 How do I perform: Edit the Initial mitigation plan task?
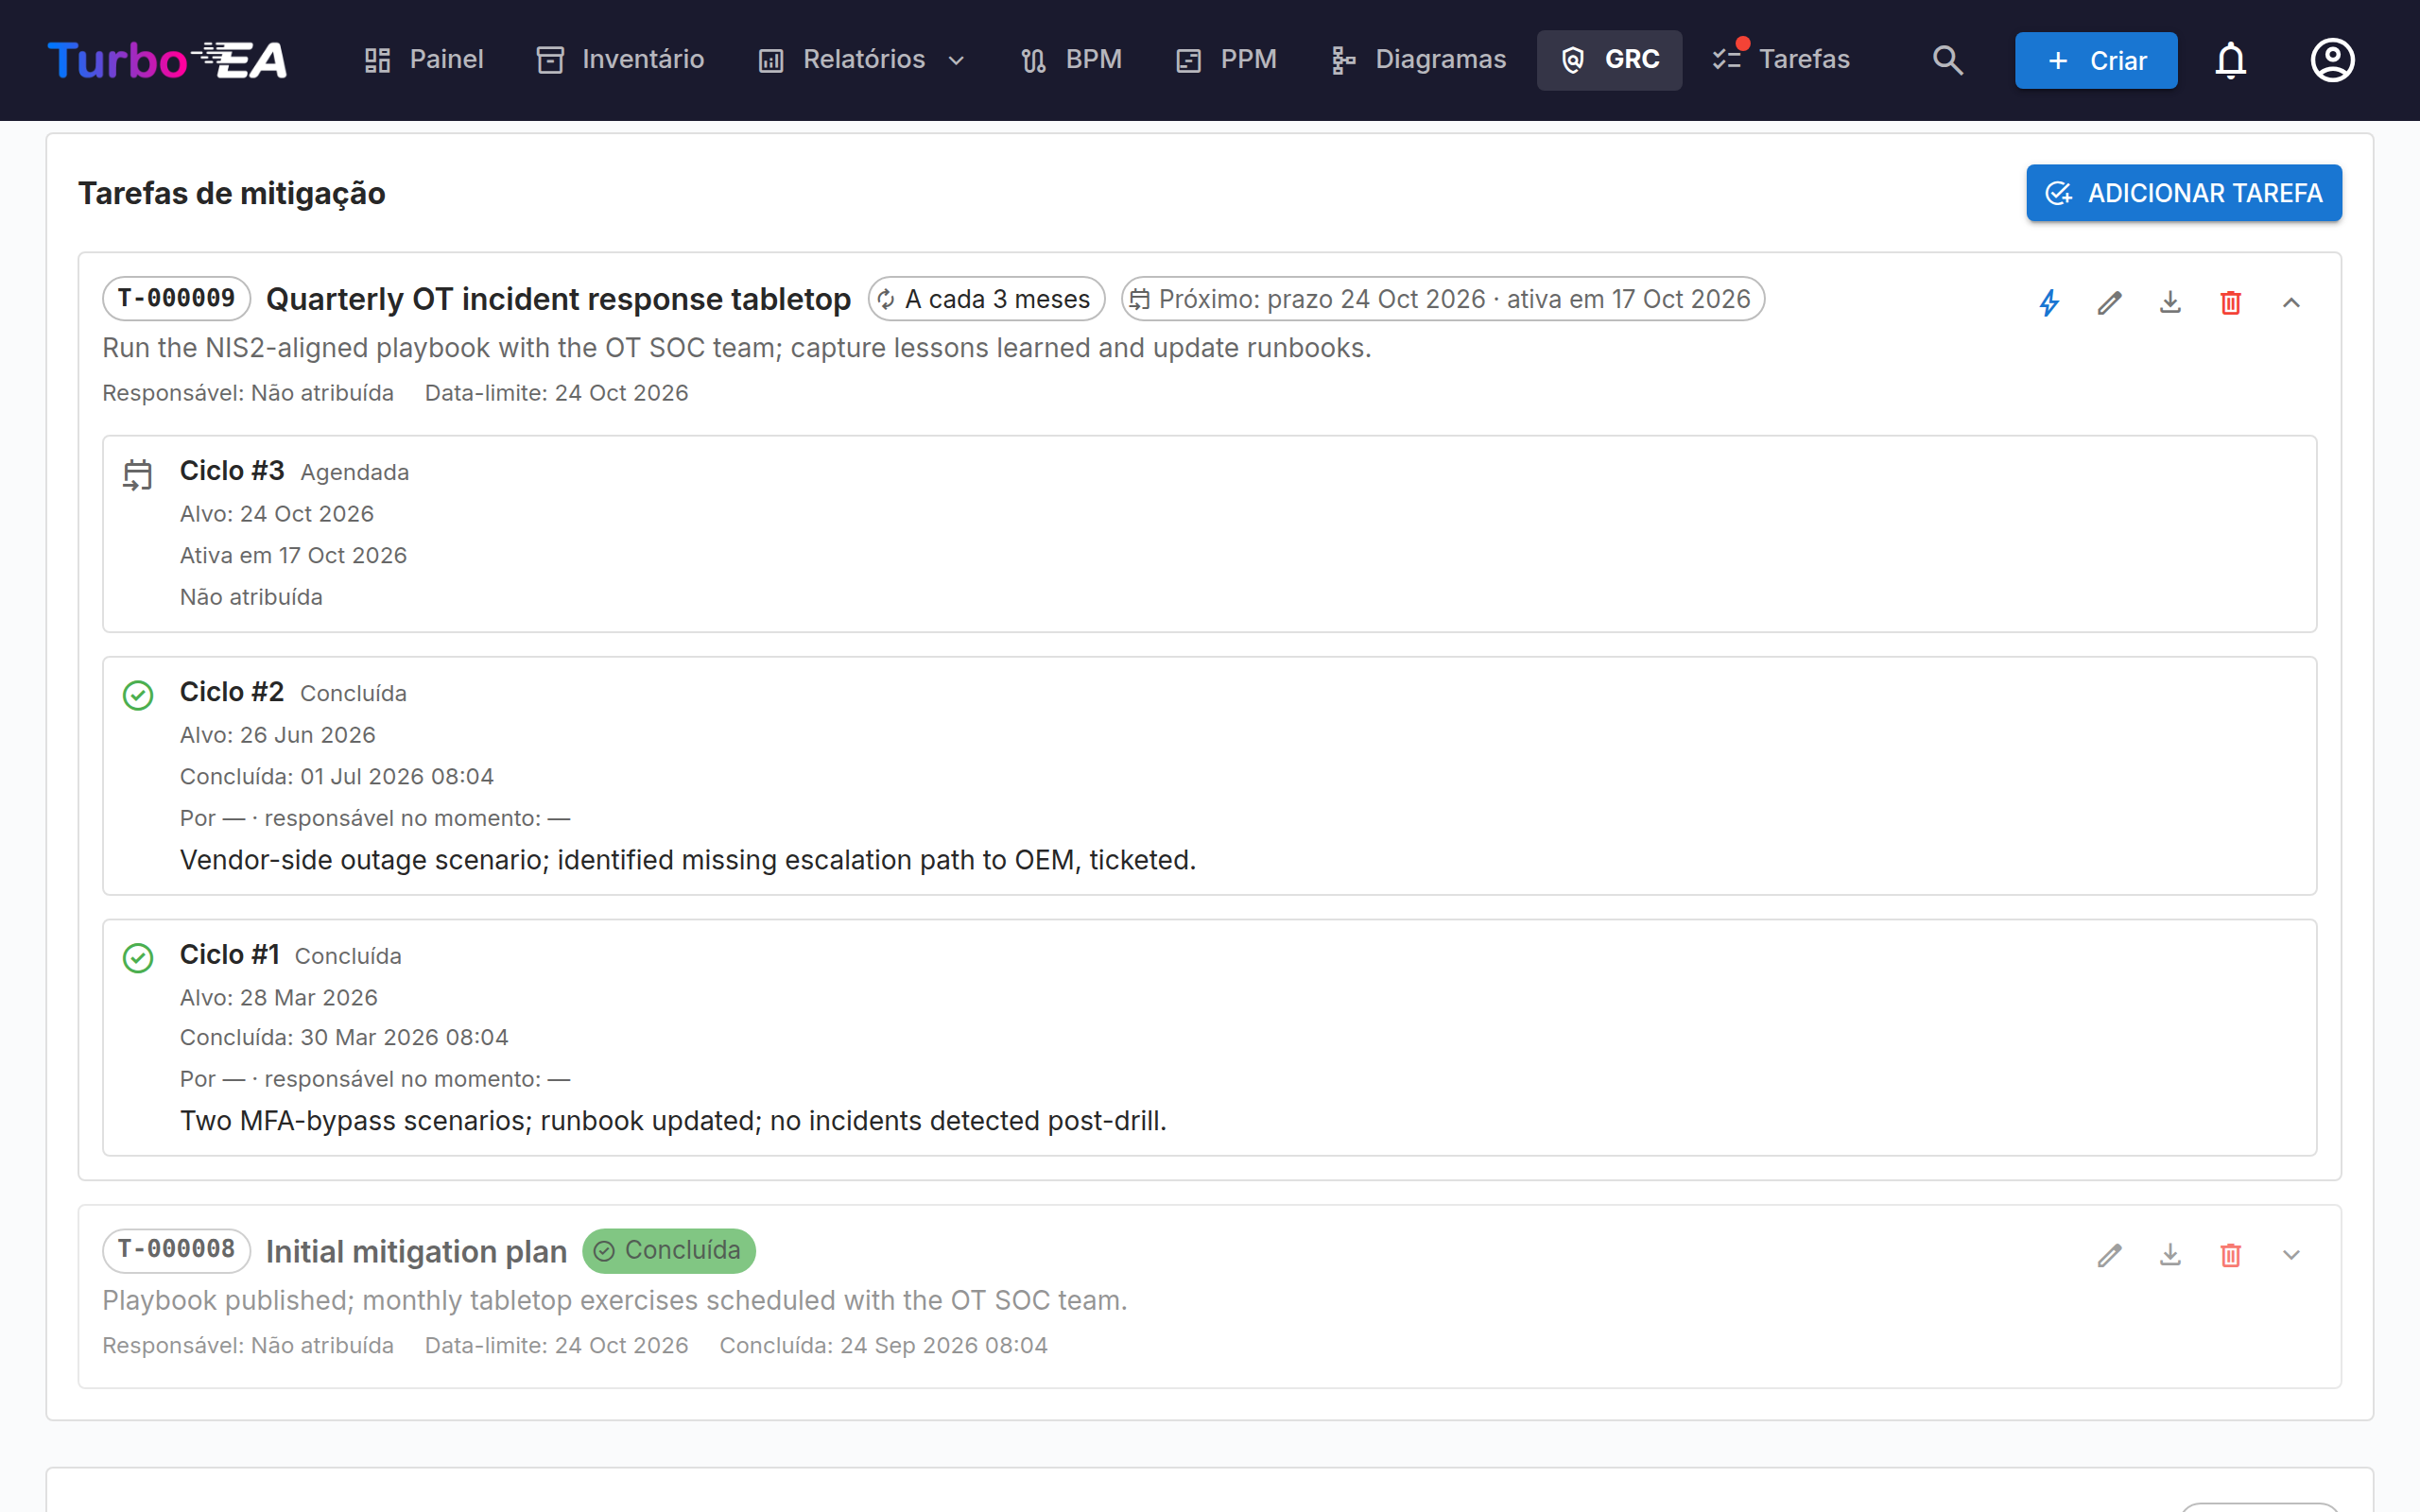click(x=2109, y=1254)
